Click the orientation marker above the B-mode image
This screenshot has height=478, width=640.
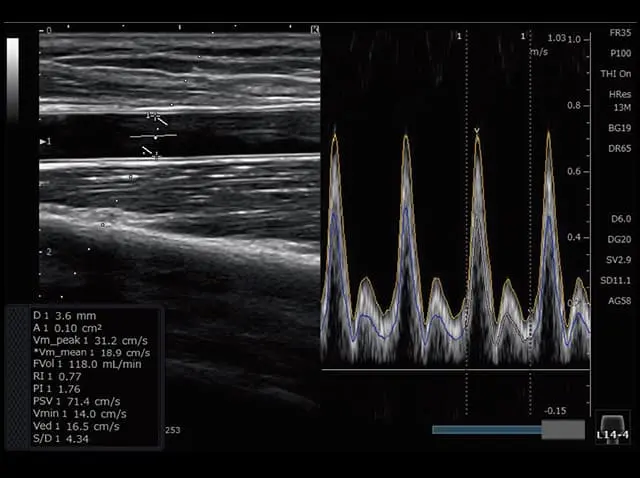315,31
